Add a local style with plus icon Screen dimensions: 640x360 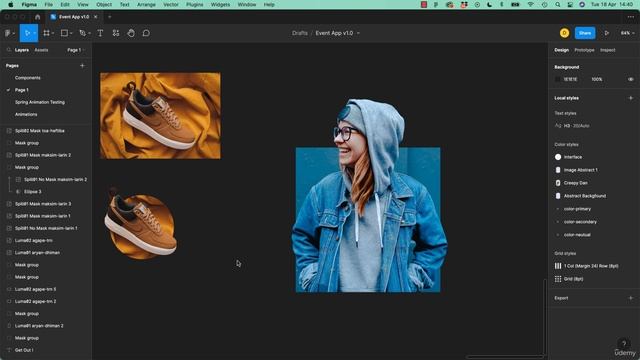(631, 98)
